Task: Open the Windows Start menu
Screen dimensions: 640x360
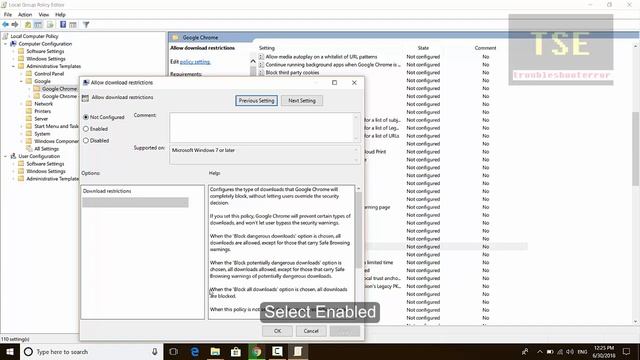Action: pyautogui.click(x=10, y=351)
